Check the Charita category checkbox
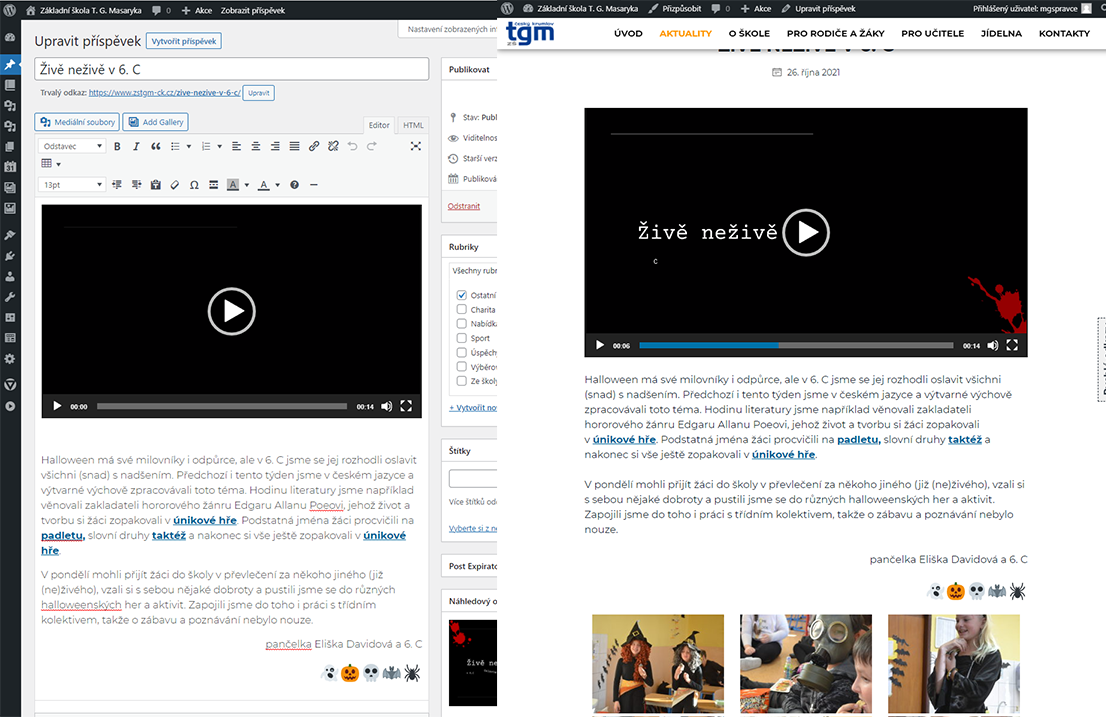Screen dimensions: 1106x717 462,310
